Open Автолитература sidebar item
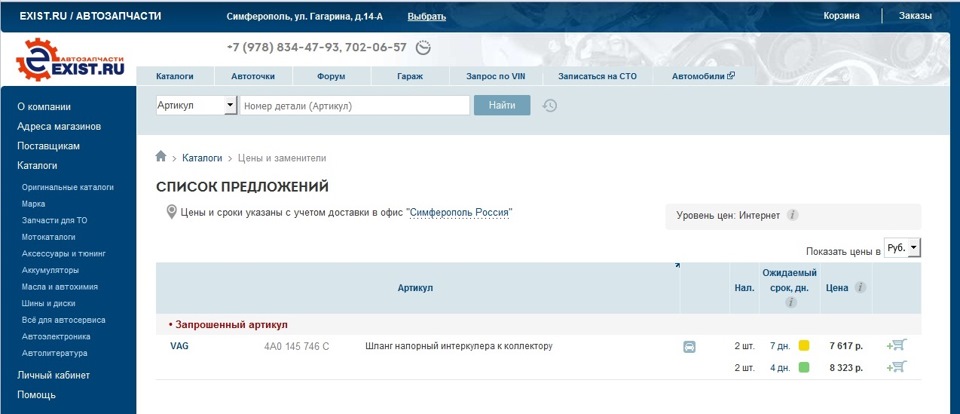The height and width of the screenshot is (414, 960). [54, 353]
